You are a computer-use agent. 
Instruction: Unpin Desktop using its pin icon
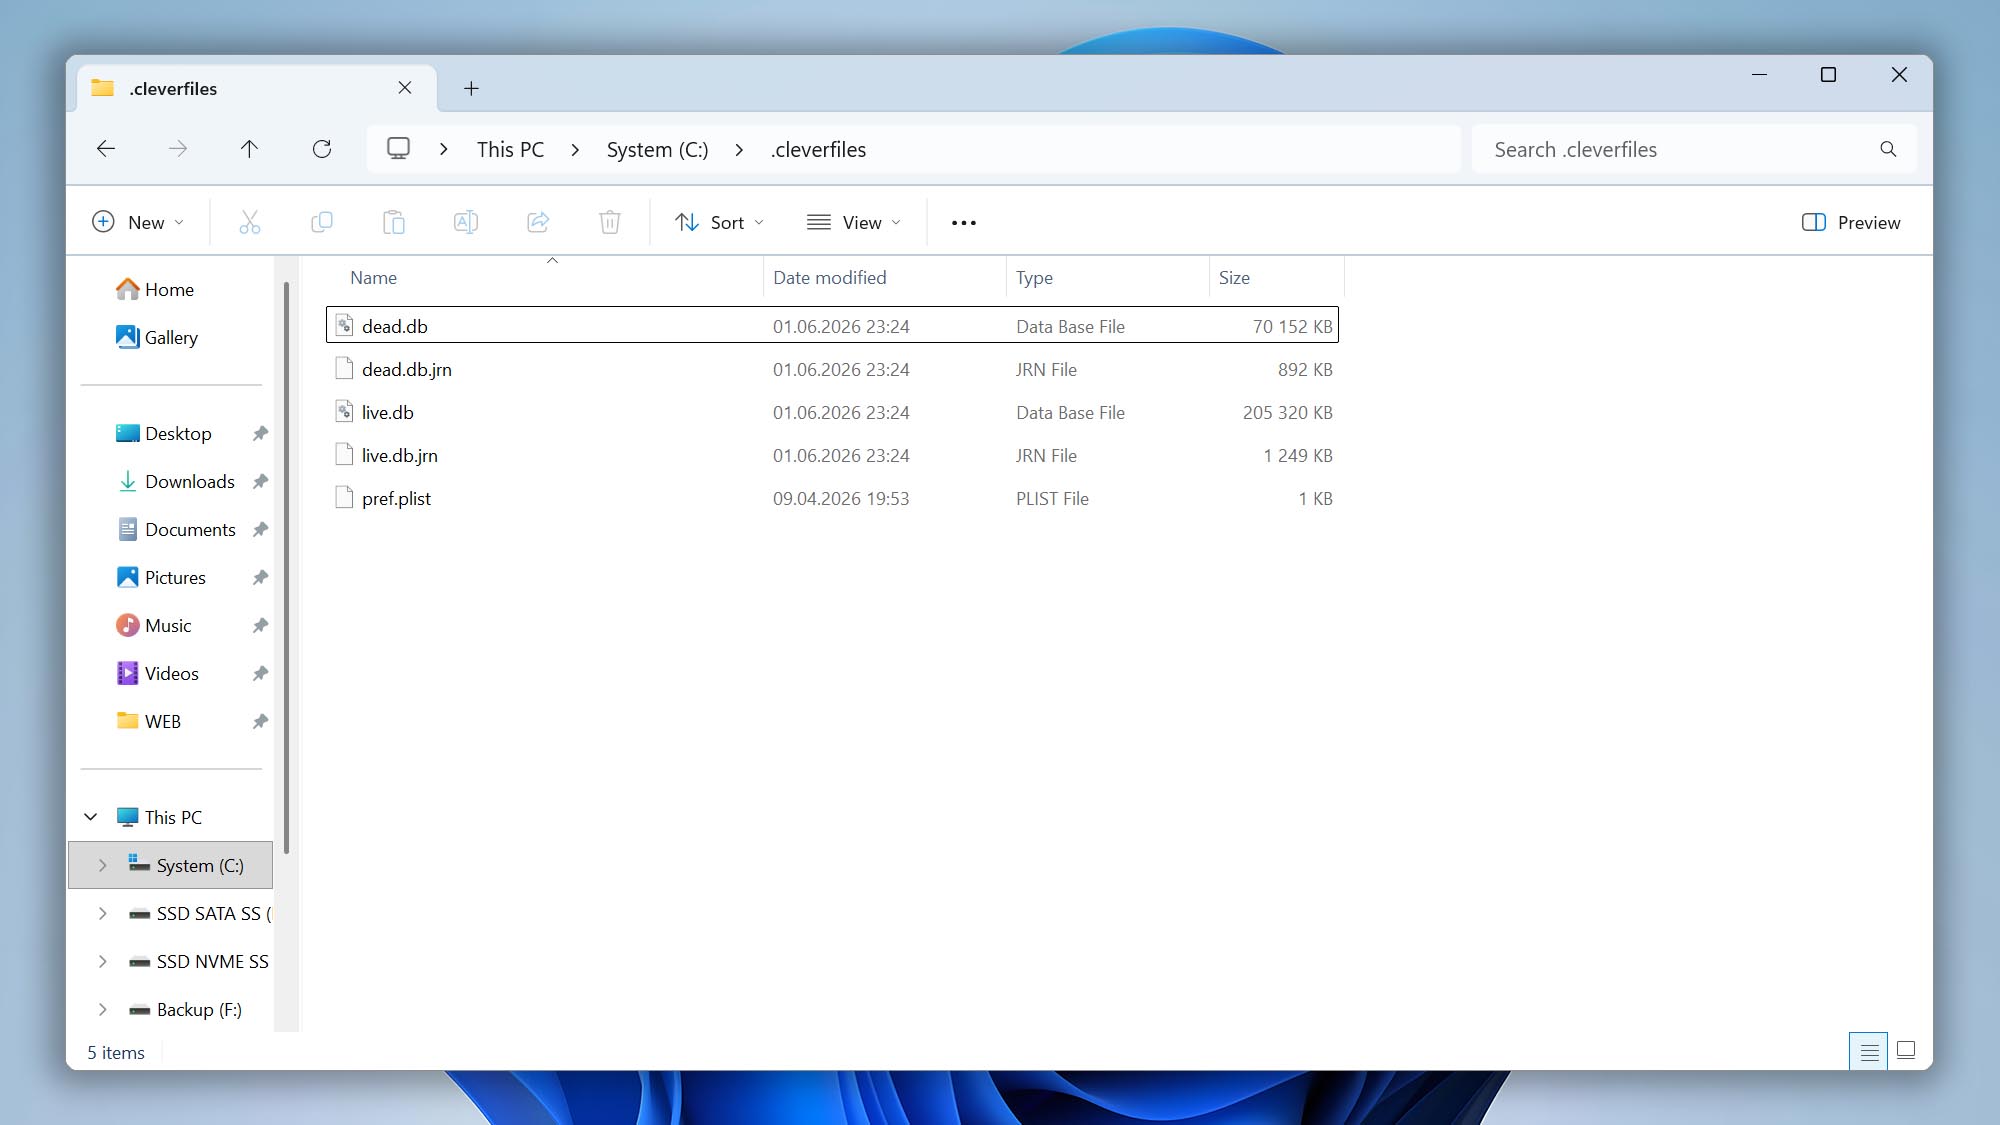pos(260,433)
